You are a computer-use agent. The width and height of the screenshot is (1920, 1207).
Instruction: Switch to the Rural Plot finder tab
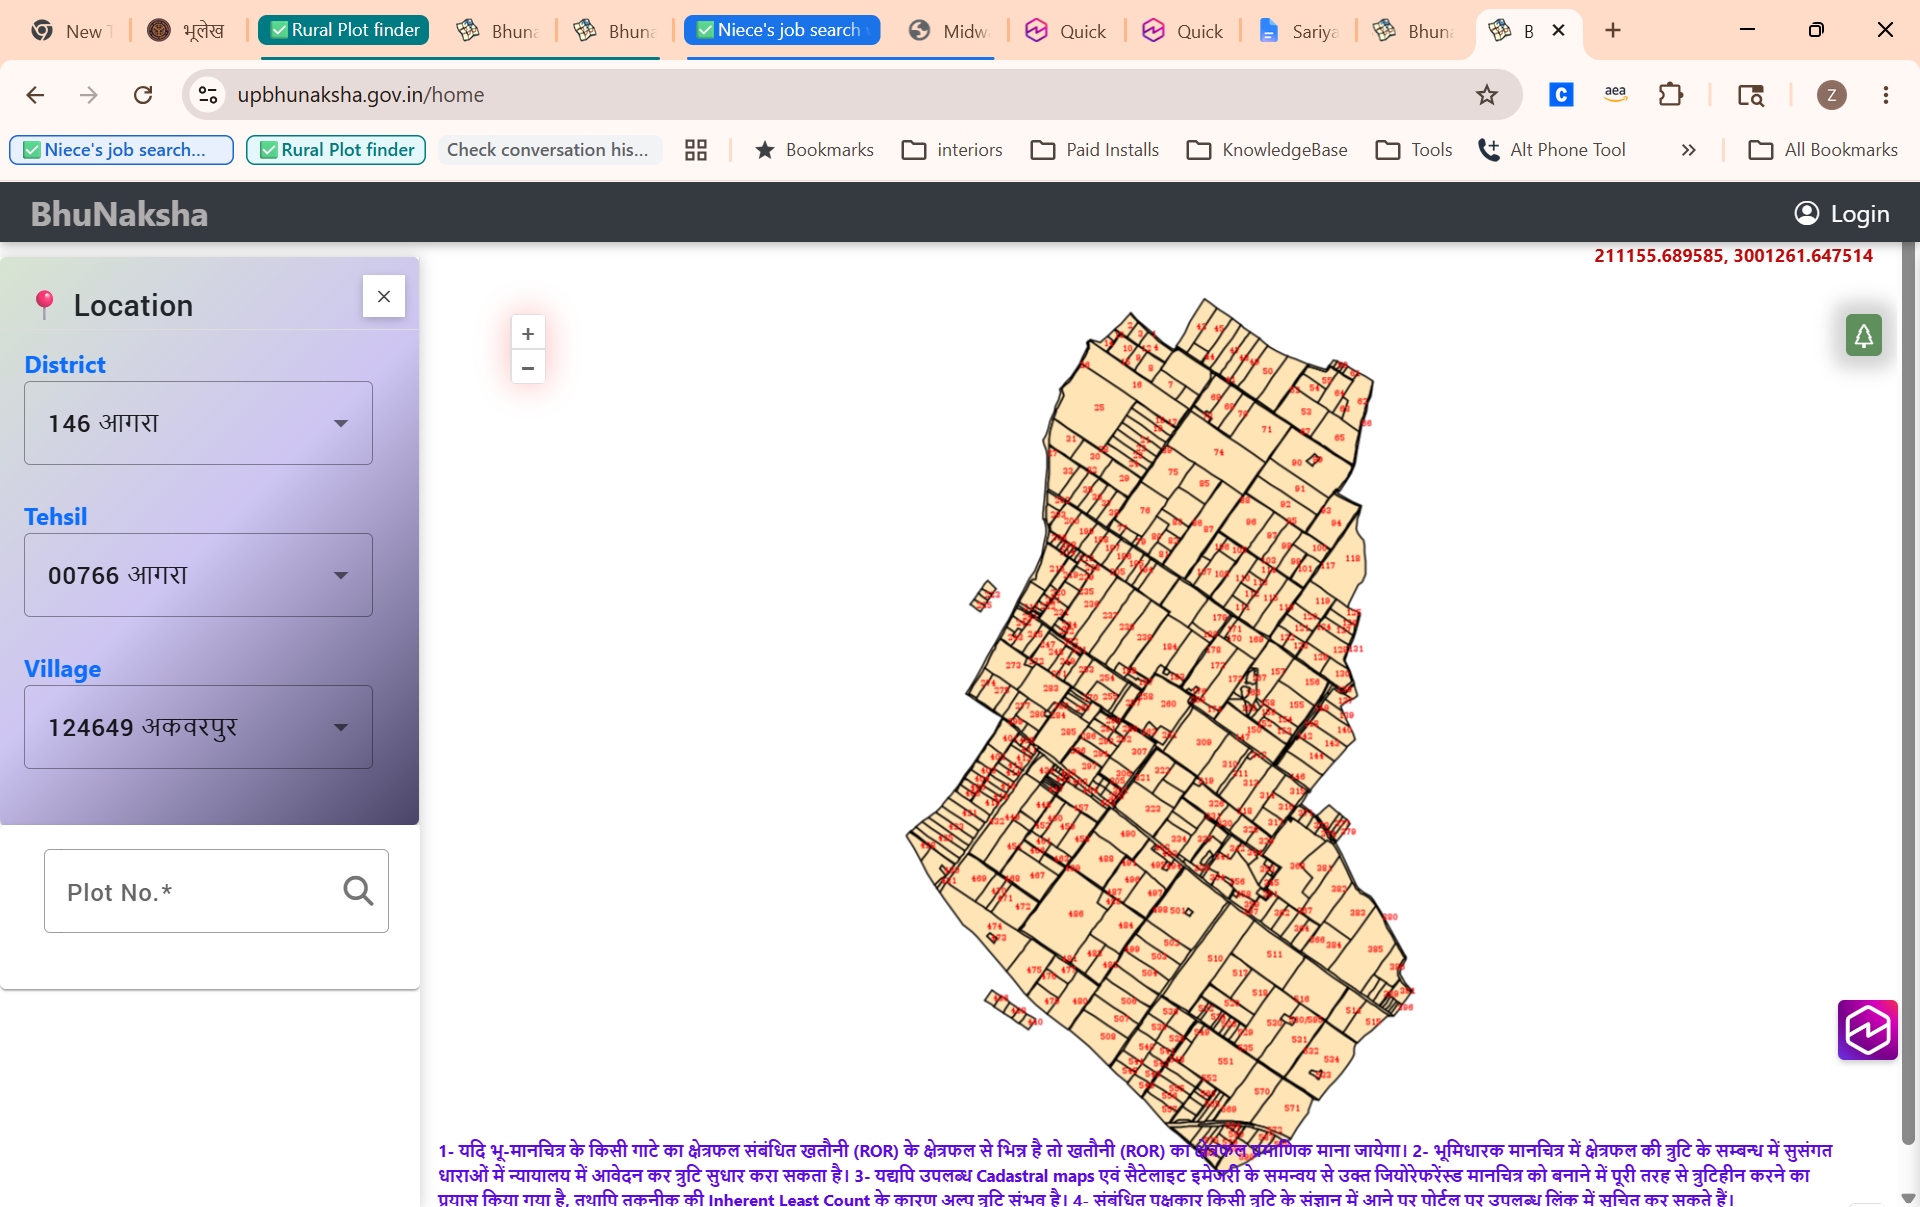point(344,30)
